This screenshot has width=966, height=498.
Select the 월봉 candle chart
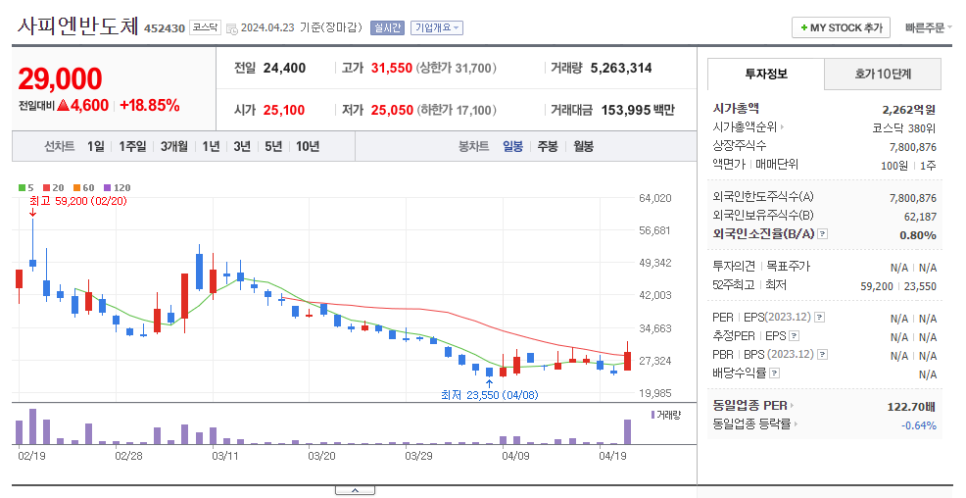point(583,146)
